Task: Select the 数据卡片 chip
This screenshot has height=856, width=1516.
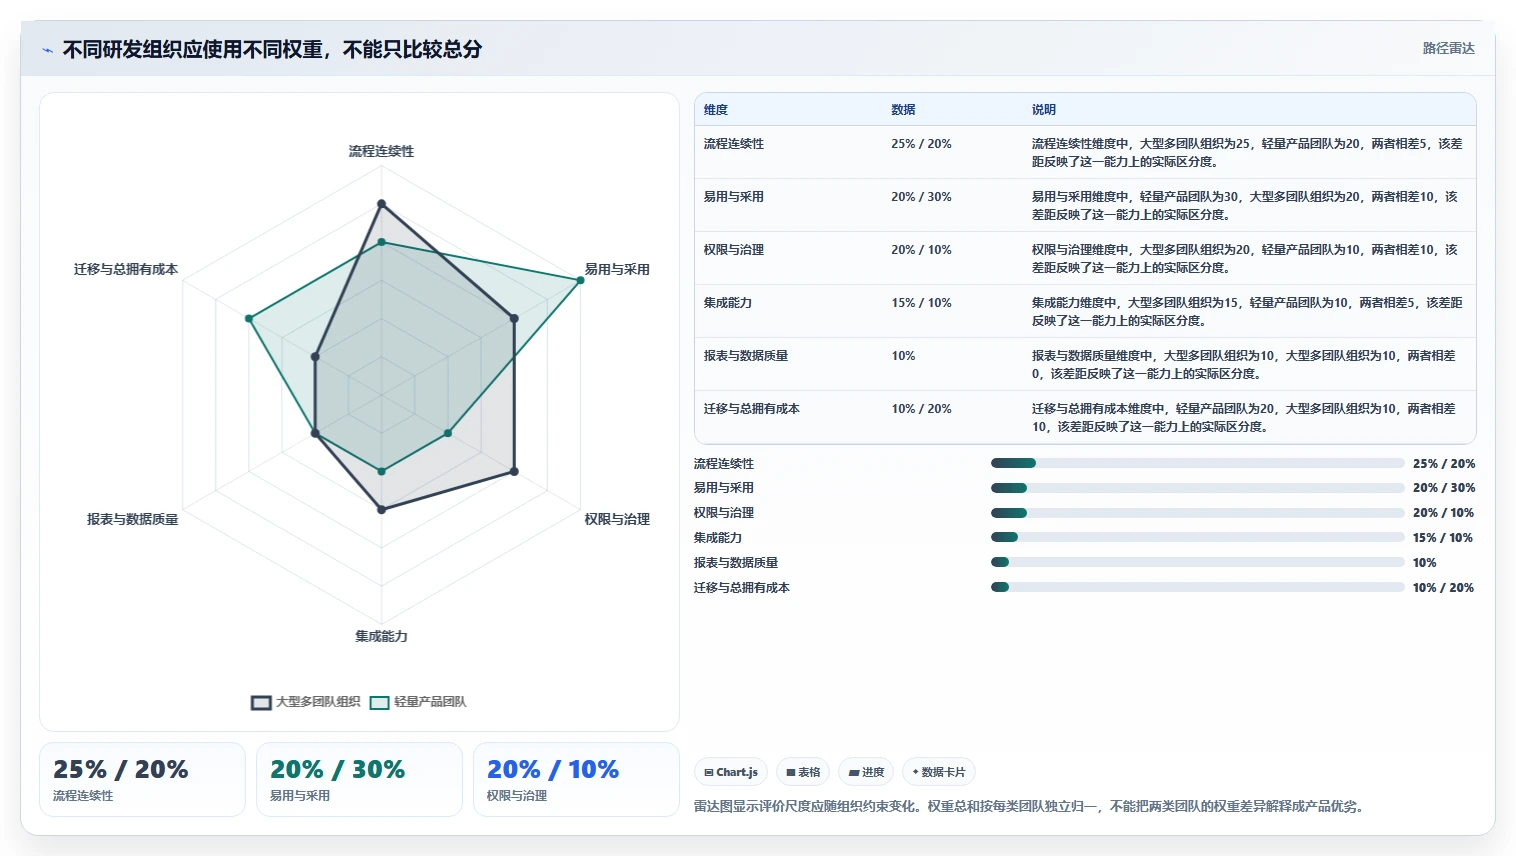Action: [x=939, y=772]
